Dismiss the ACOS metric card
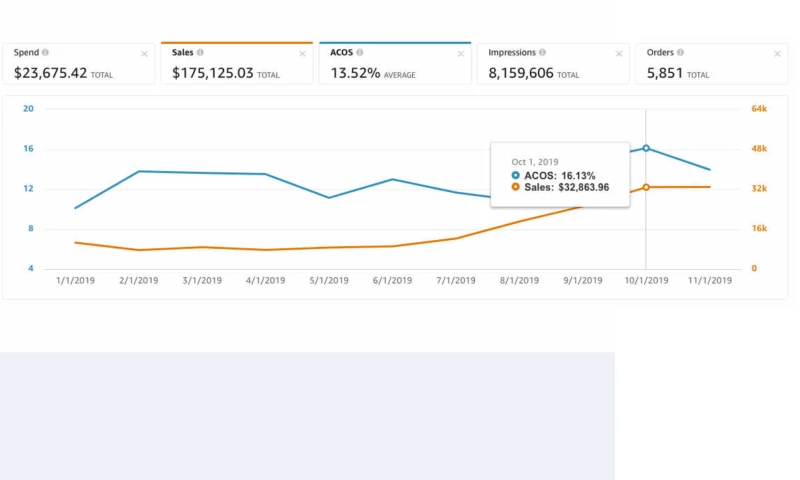Image resolution: width=800 pixels, height=480 pixels. (x=460, y=54)
